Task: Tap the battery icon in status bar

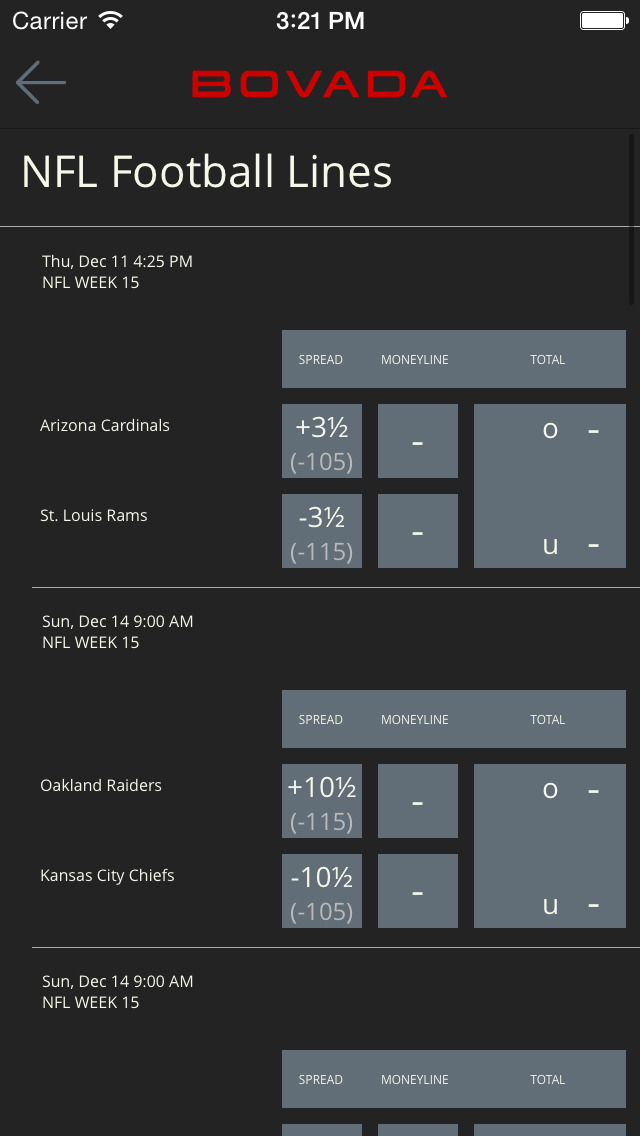Action: click(x=603, y=20)
